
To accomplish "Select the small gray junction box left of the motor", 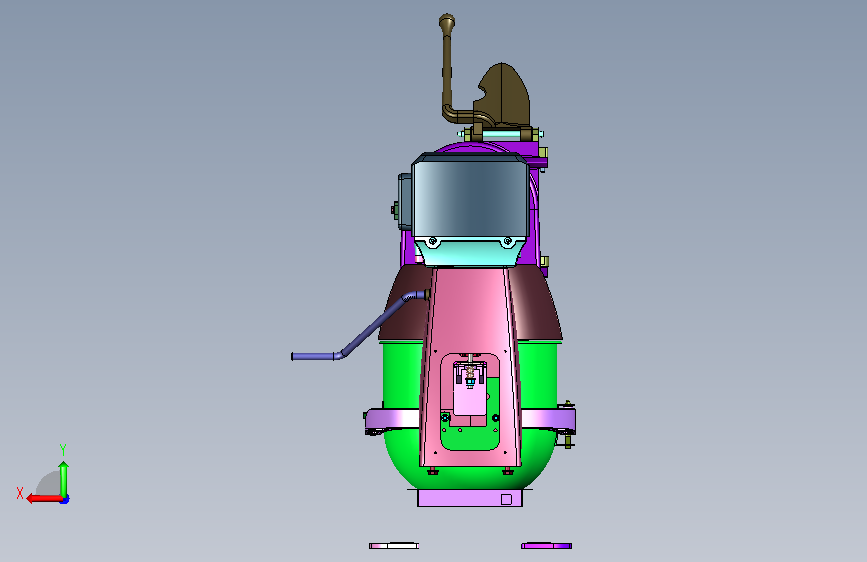I will [x=405, y=201].
